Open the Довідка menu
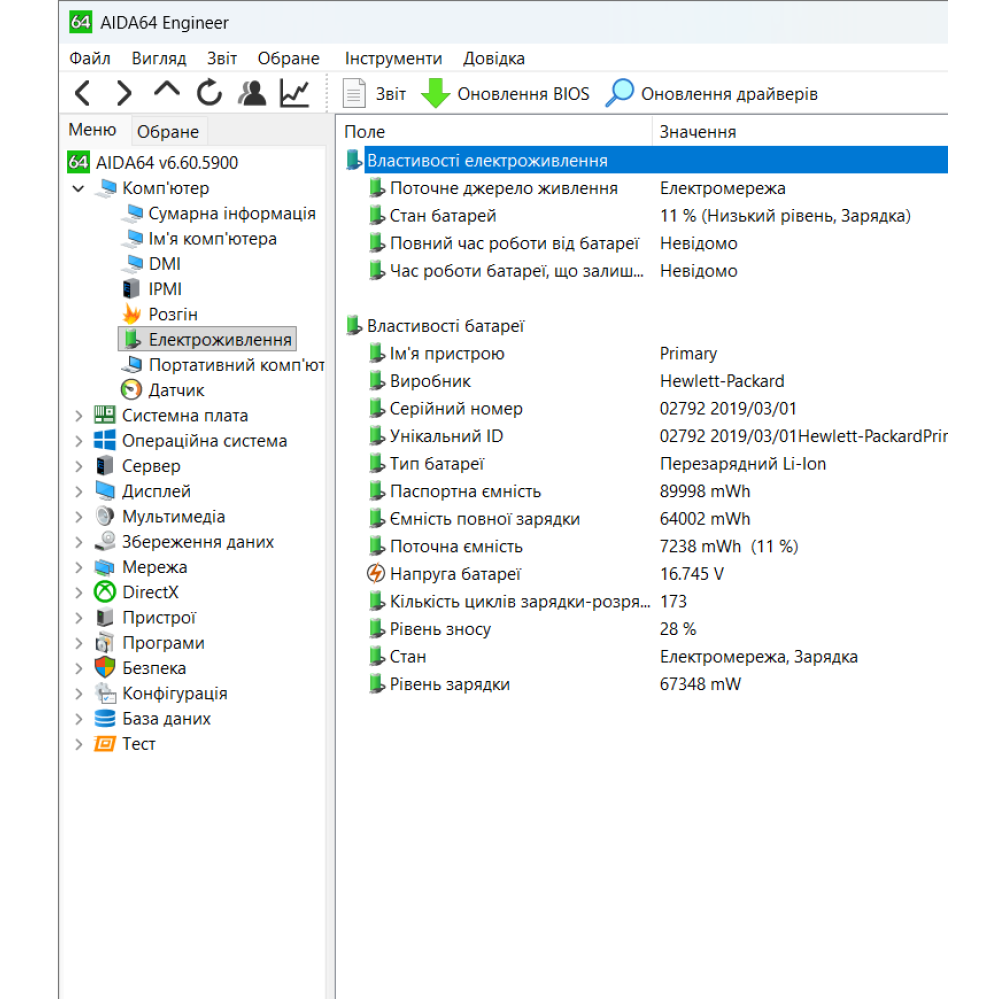Image resolution: width=1000 pixels, height=1000 pixels. click(494, 58)
